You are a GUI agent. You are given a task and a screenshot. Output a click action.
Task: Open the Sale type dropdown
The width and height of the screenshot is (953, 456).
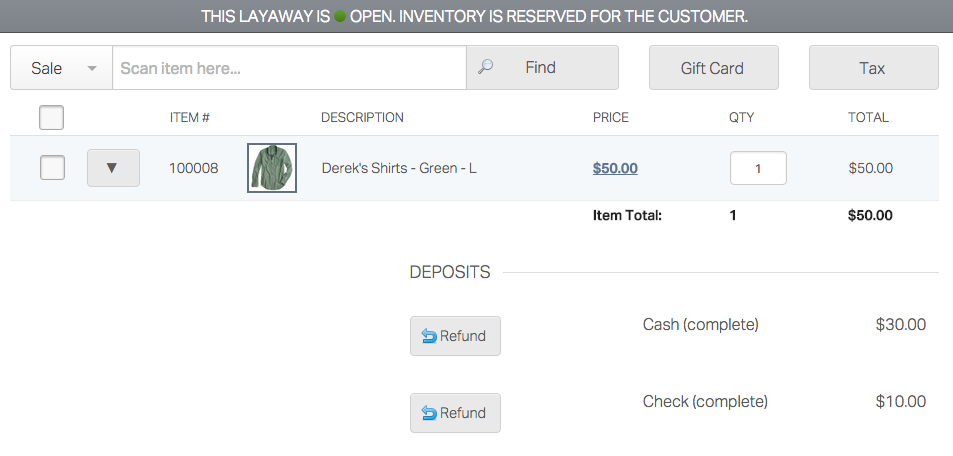point(62,68)
